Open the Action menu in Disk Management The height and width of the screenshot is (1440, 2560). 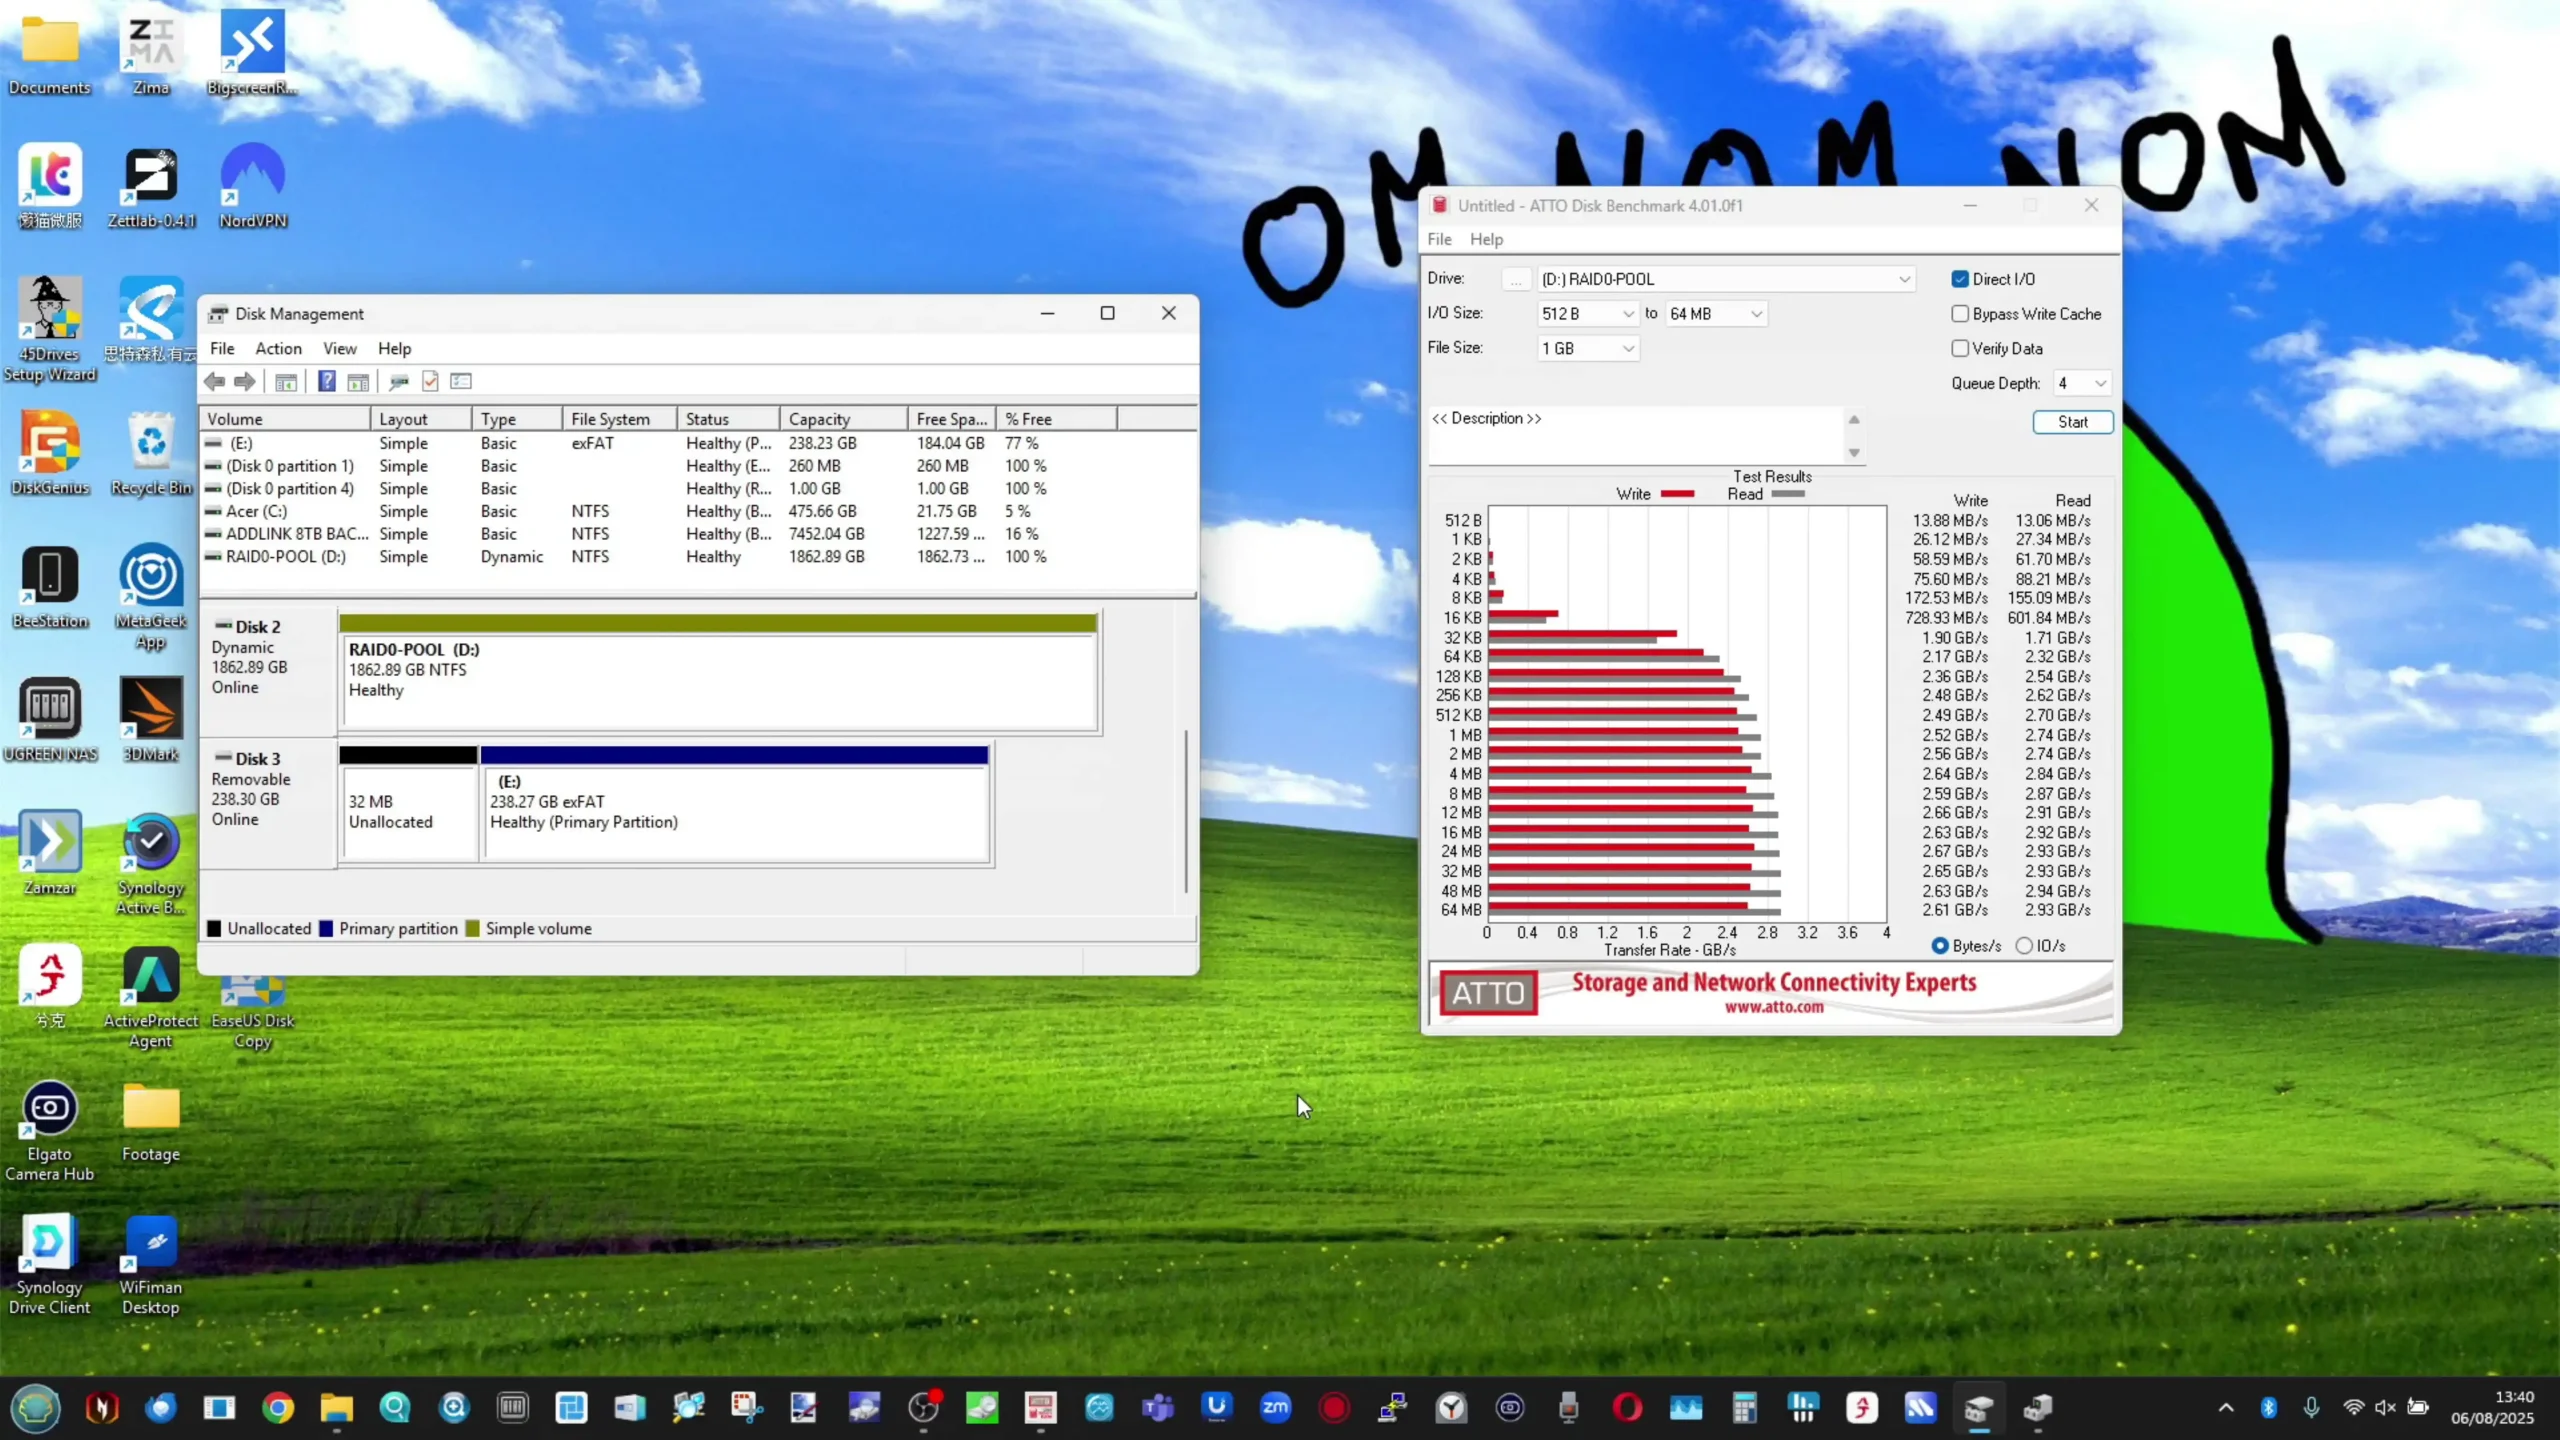click(x=278, y=348)
